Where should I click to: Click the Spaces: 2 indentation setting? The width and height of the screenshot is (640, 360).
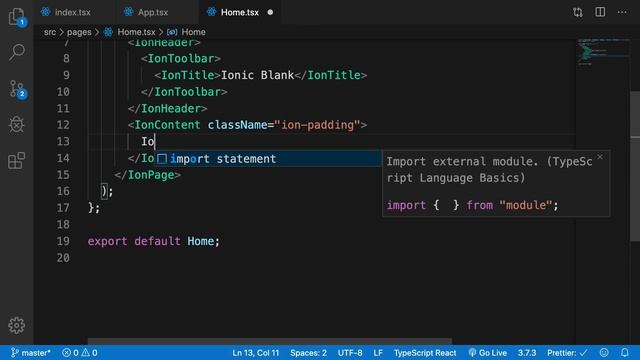[308, 353]
